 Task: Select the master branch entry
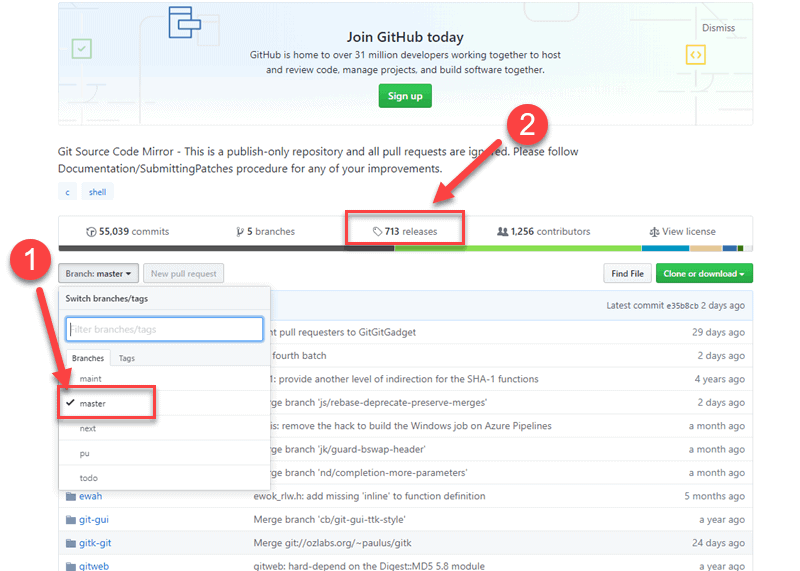[164, 403]
